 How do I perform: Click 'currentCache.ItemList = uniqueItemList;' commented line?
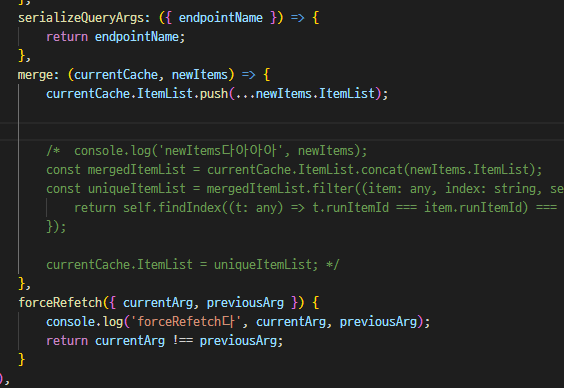tap(182, 265)
